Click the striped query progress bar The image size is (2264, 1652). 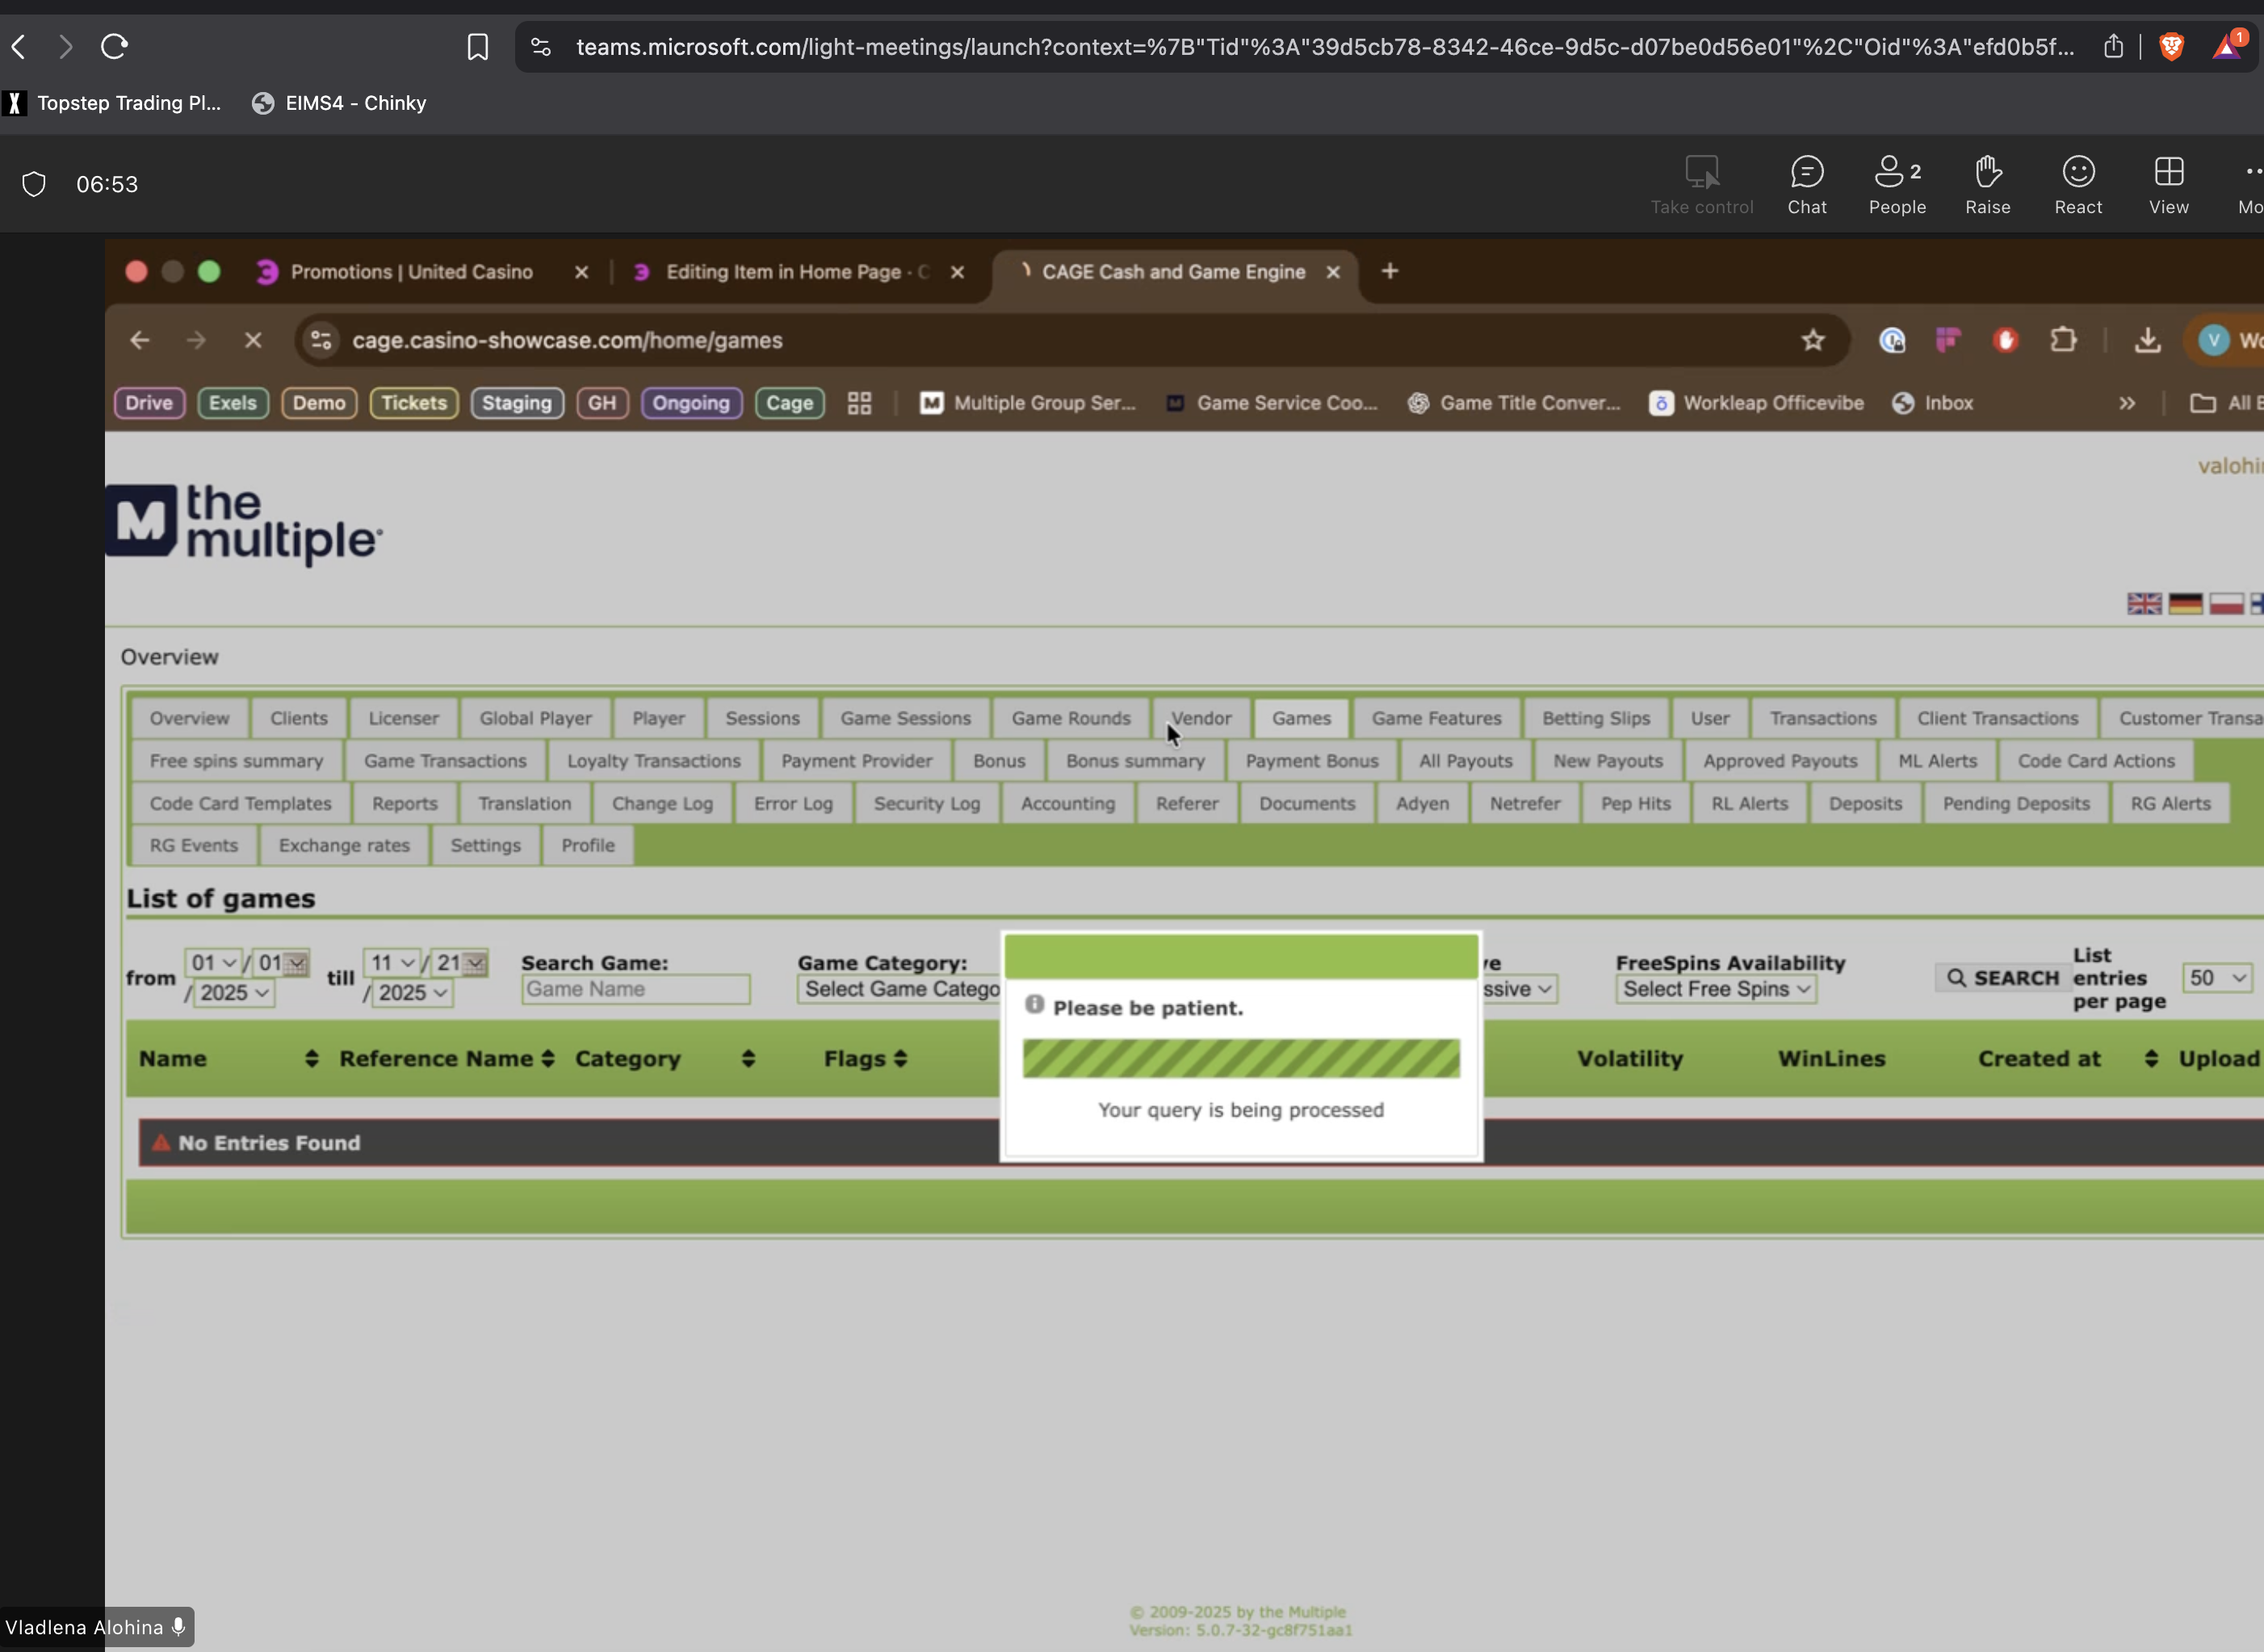tap(1240, 1058)
